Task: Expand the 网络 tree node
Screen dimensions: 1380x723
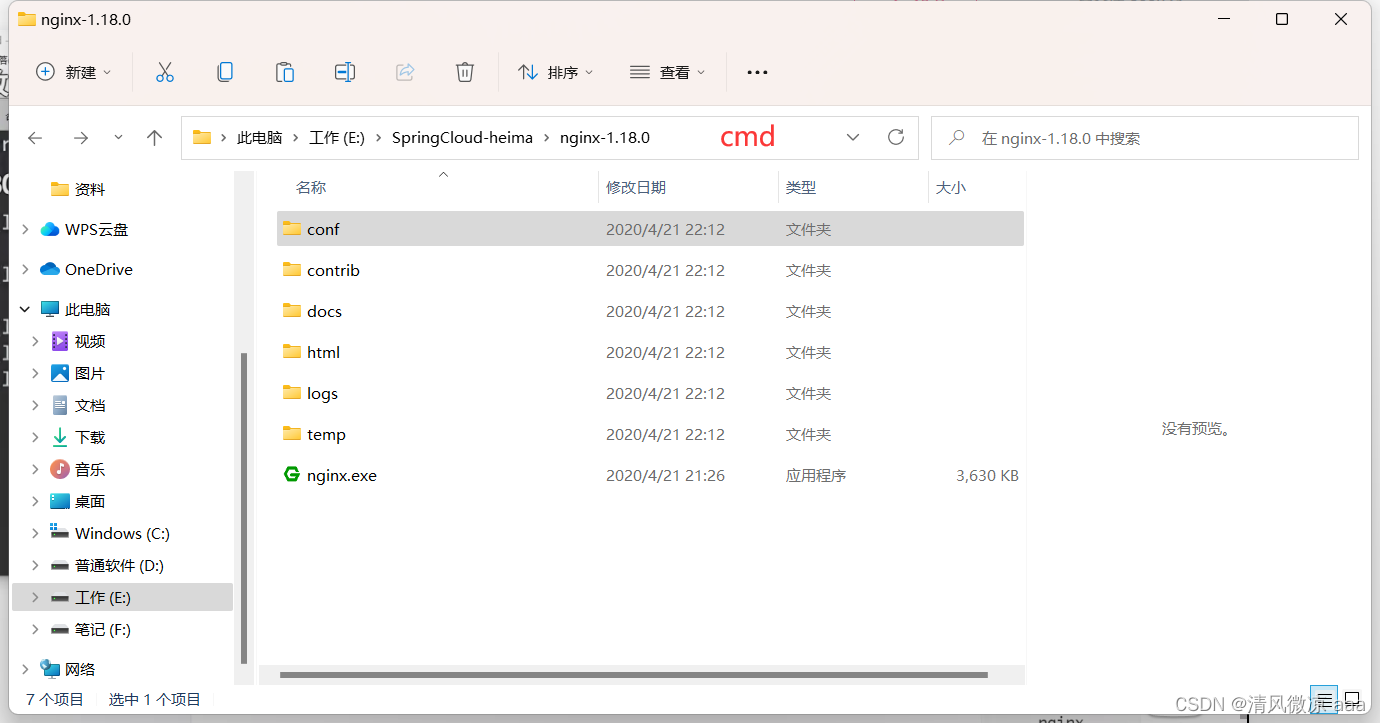Action: pos(26,669)
